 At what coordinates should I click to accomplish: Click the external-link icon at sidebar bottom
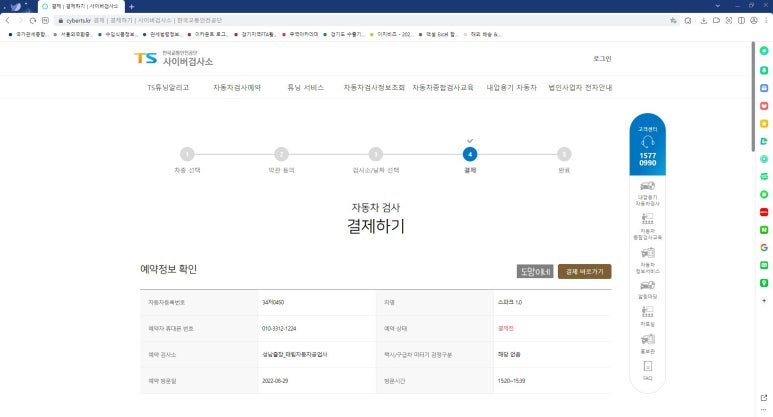pyautogui.click(x=764, y=398)
